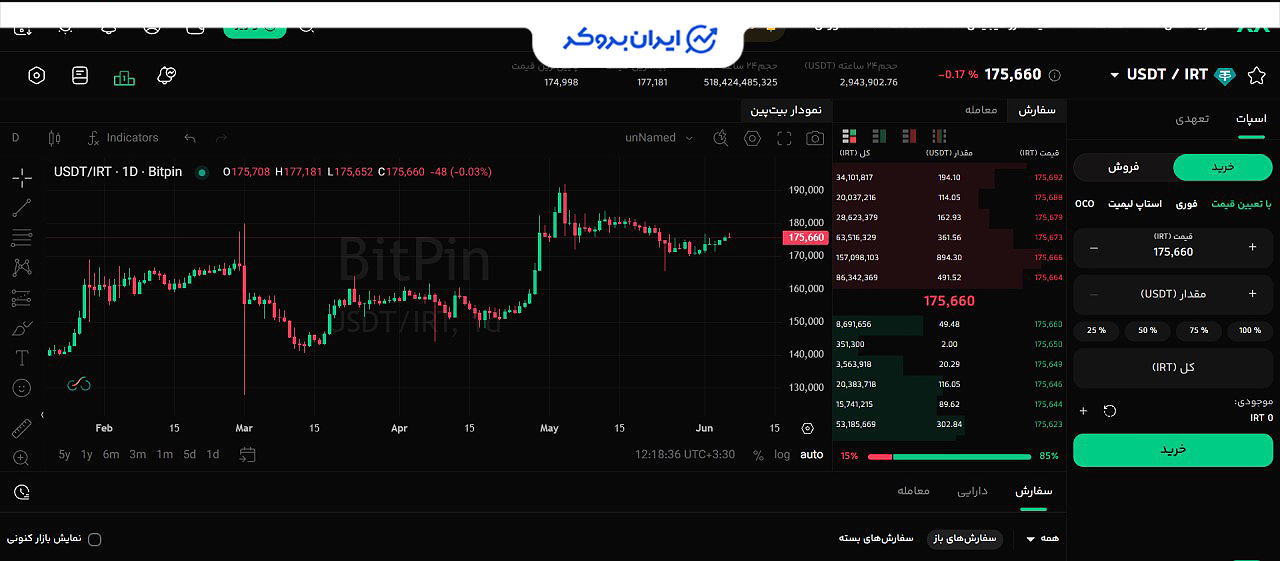Increase price with plus stepper in قیمت field
This screenshot has width=1280, height=561.
point(1252,247)
